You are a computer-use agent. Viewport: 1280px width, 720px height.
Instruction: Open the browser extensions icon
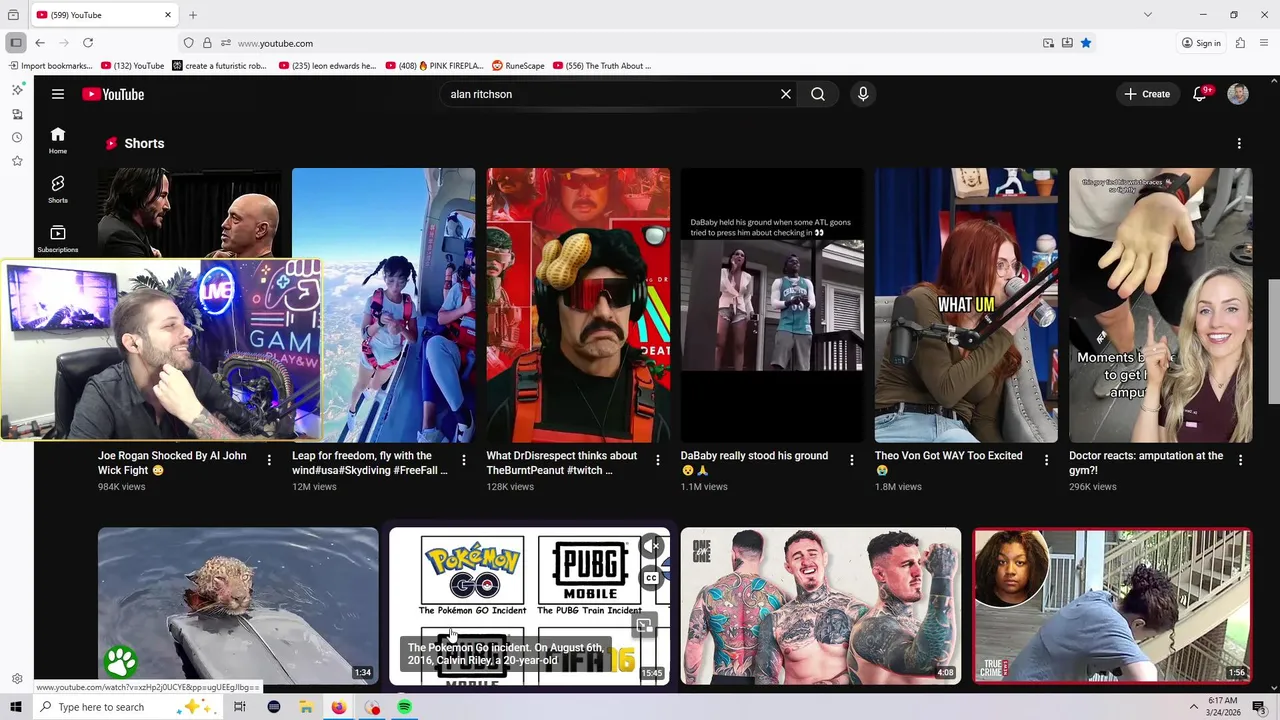(x=1240, y=43)
